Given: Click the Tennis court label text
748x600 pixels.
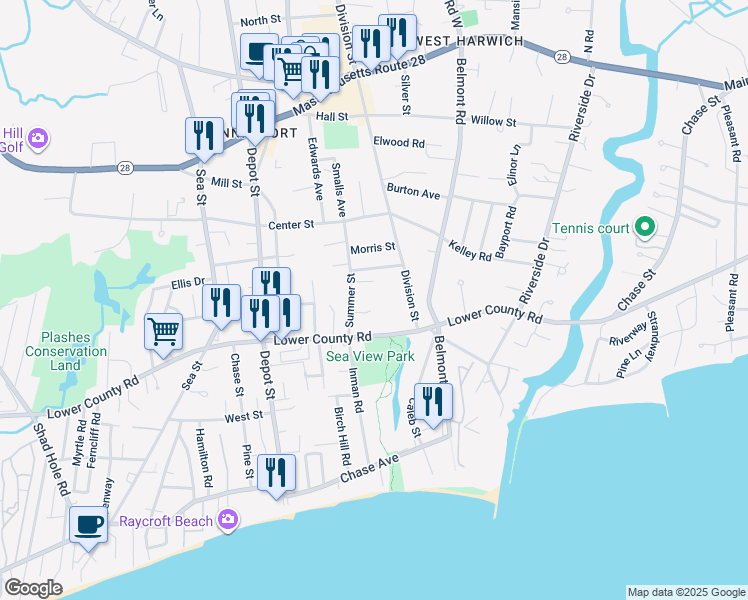Looking at the screenshot, I should click(591, 228).
